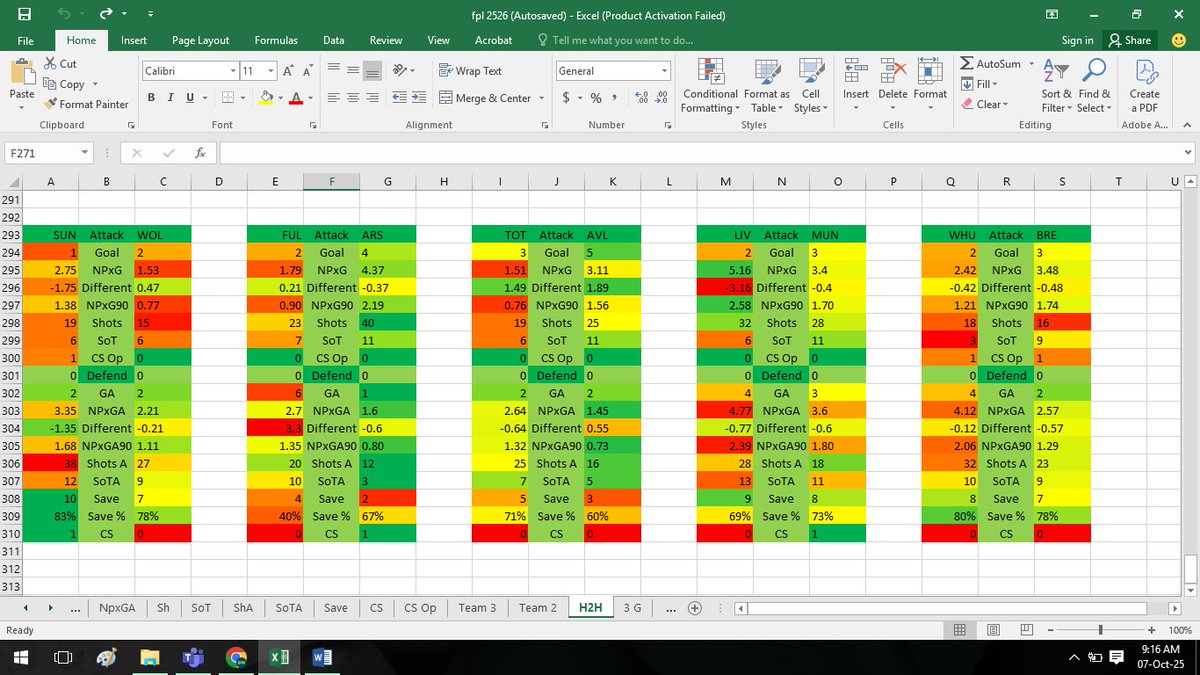
Task: Open the General number format dropdown
Action: [665, 71]
